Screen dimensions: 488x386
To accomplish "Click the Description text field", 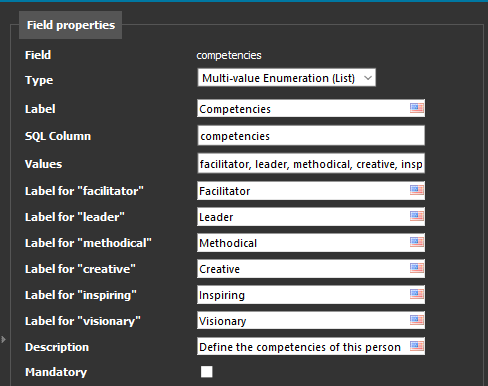I will point(303,346).
